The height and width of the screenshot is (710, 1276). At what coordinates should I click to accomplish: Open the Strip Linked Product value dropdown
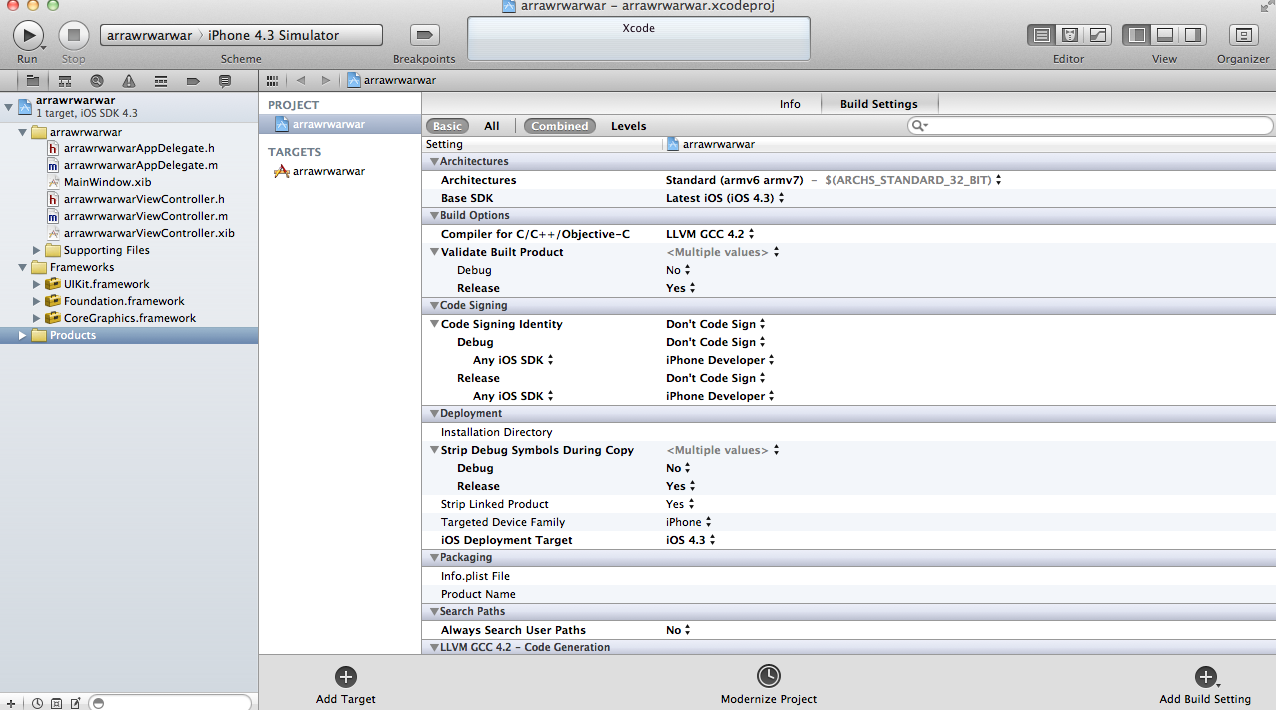(680, 504)
